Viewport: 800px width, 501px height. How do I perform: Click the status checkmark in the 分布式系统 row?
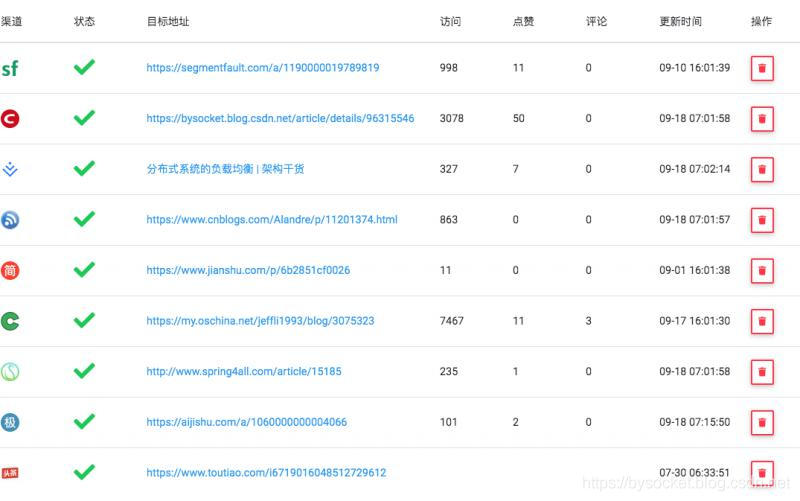point(84,168)
